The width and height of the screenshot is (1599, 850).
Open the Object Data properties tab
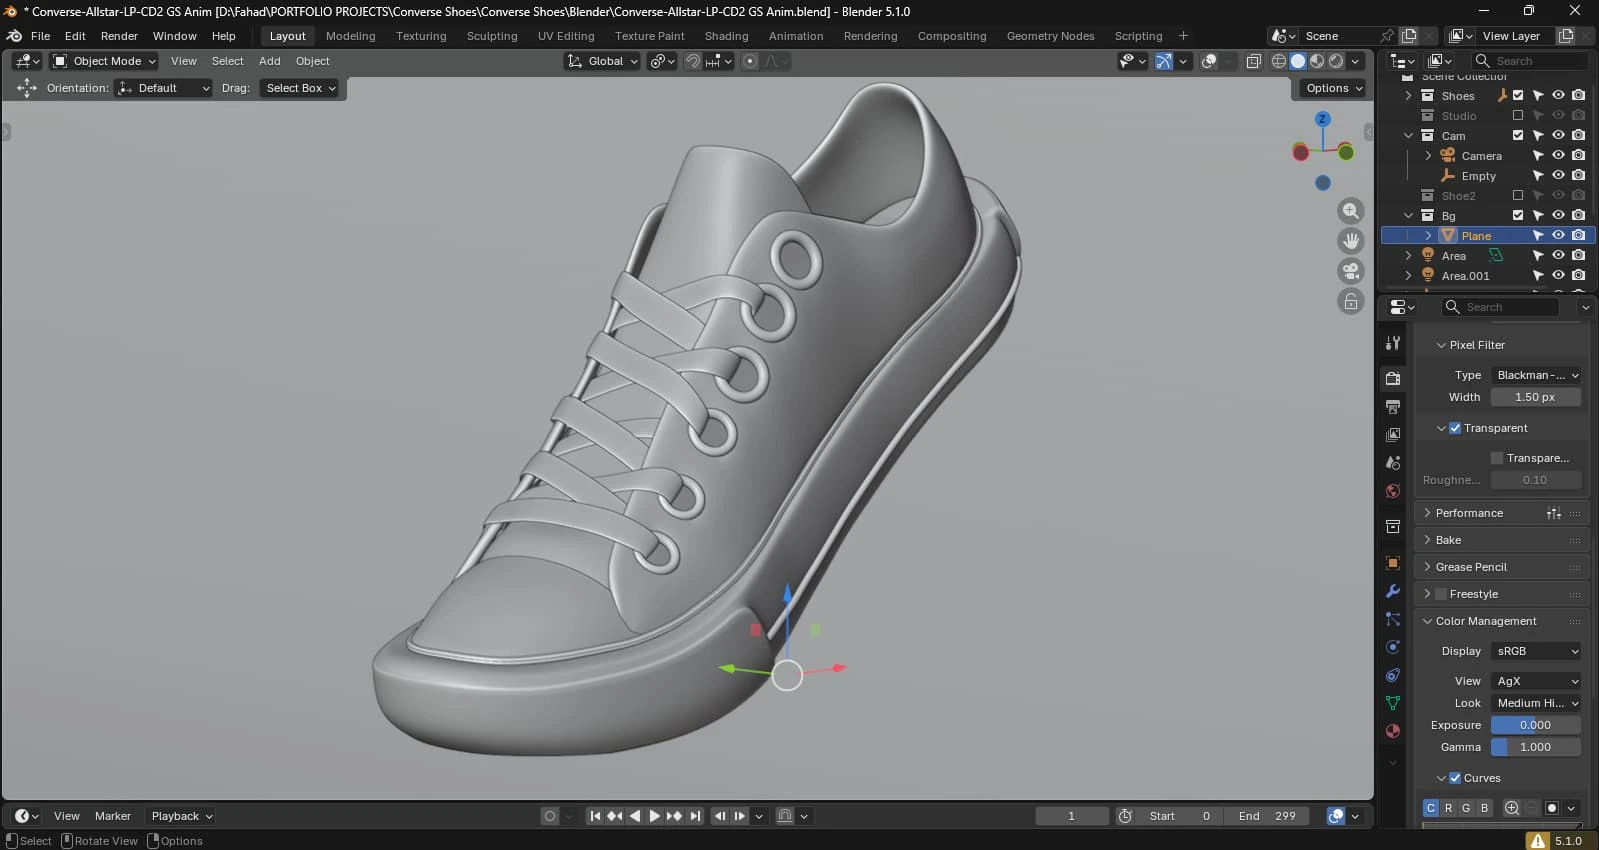coord(1393,703)
